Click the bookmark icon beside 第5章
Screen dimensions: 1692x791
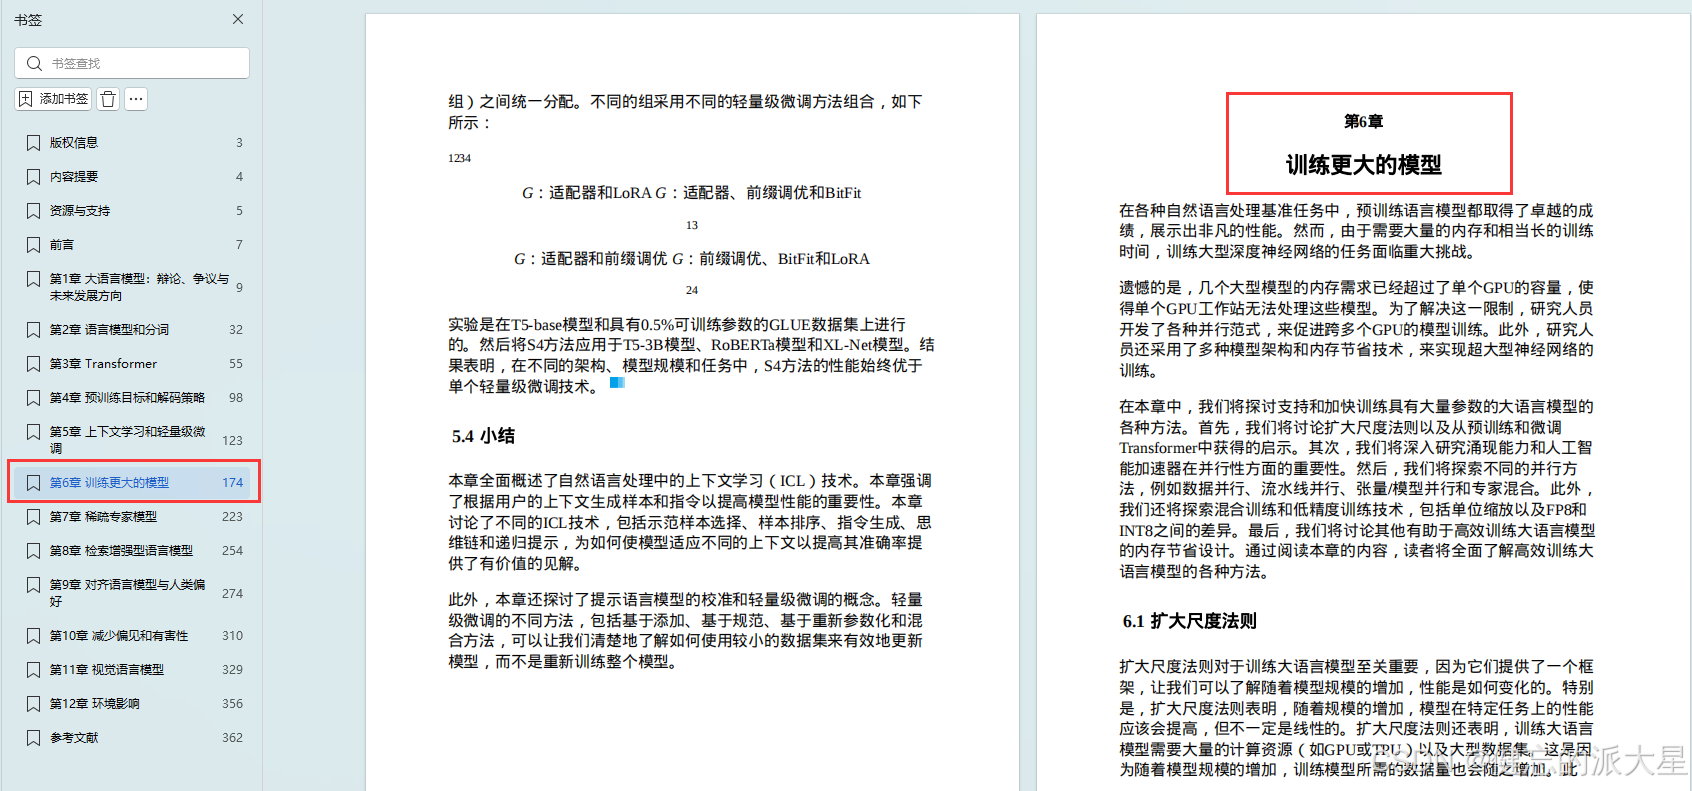[33, 432]
